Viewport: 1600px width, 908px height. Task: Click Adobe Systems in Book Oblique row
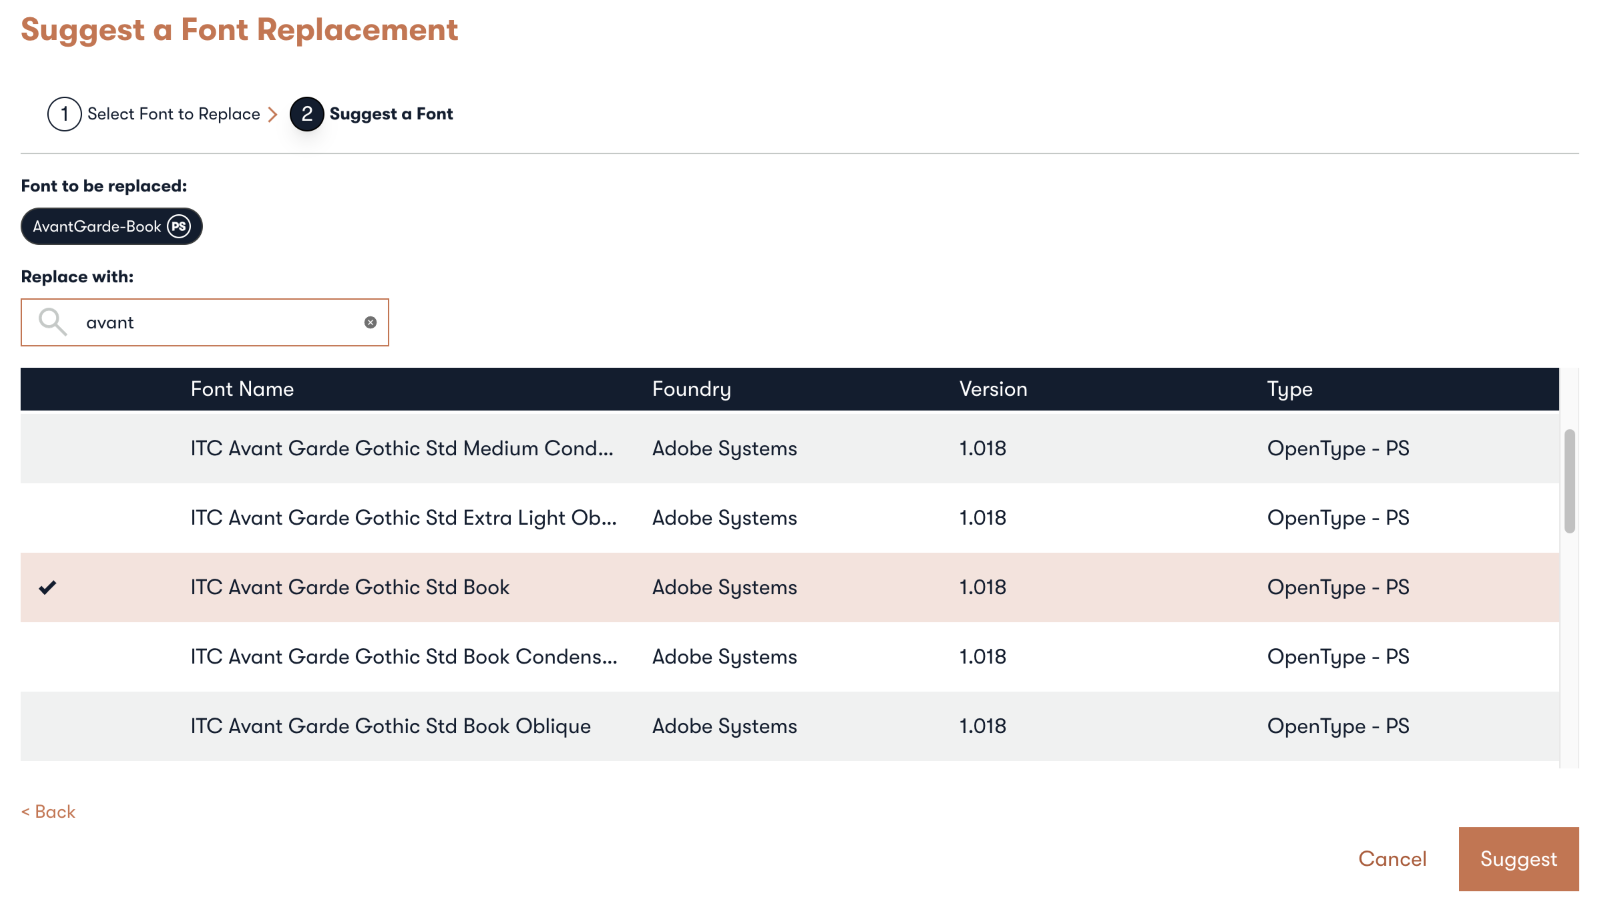pos(724,727)
